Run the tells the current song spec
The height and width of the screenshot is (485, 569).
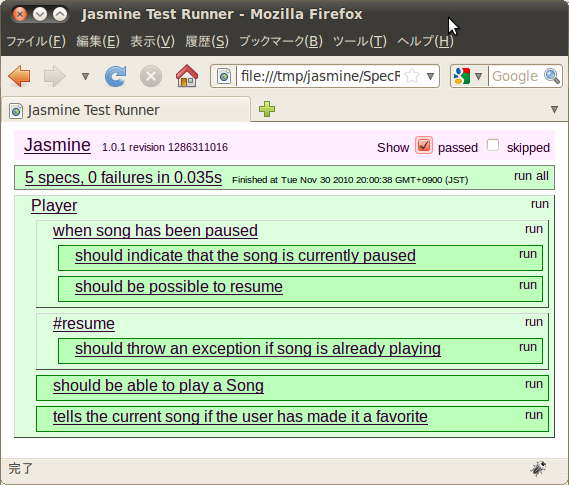point(534,415)
